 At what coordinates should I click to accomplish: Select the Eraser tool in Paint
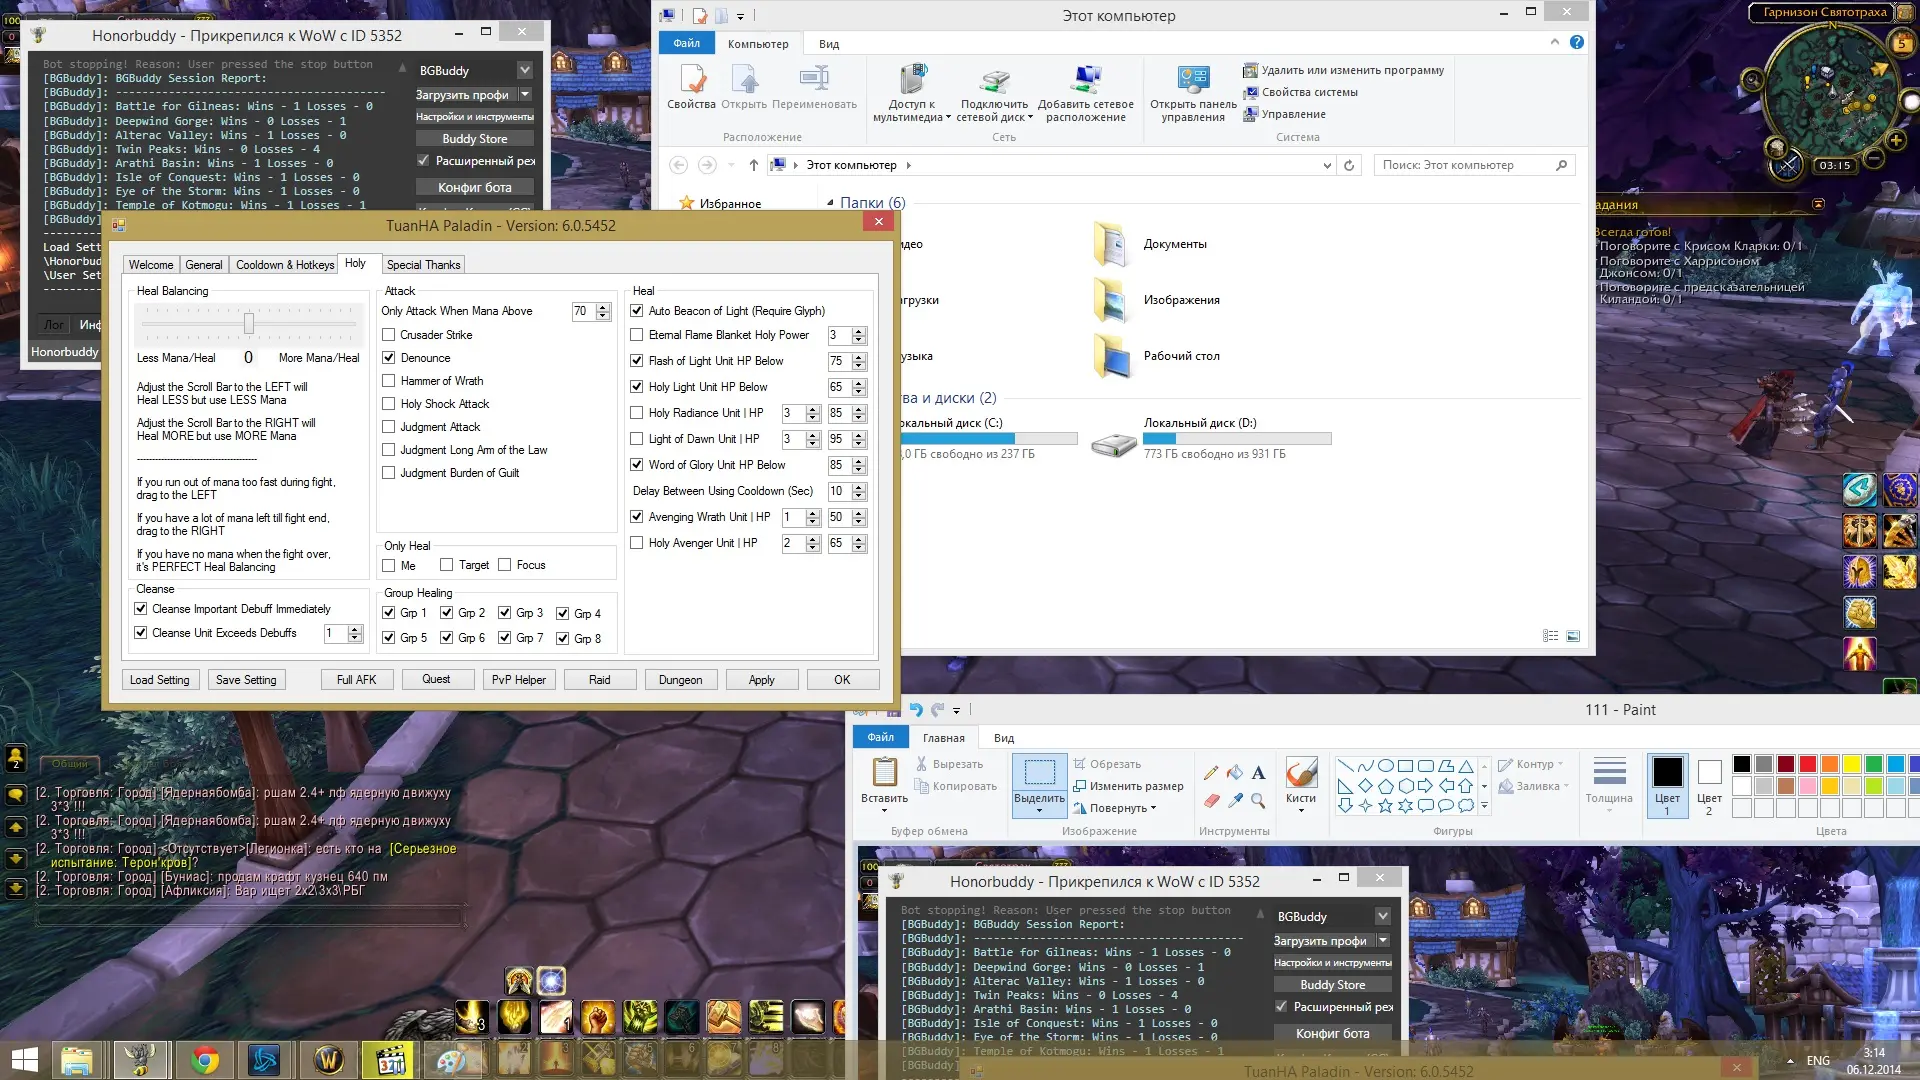1211,800
